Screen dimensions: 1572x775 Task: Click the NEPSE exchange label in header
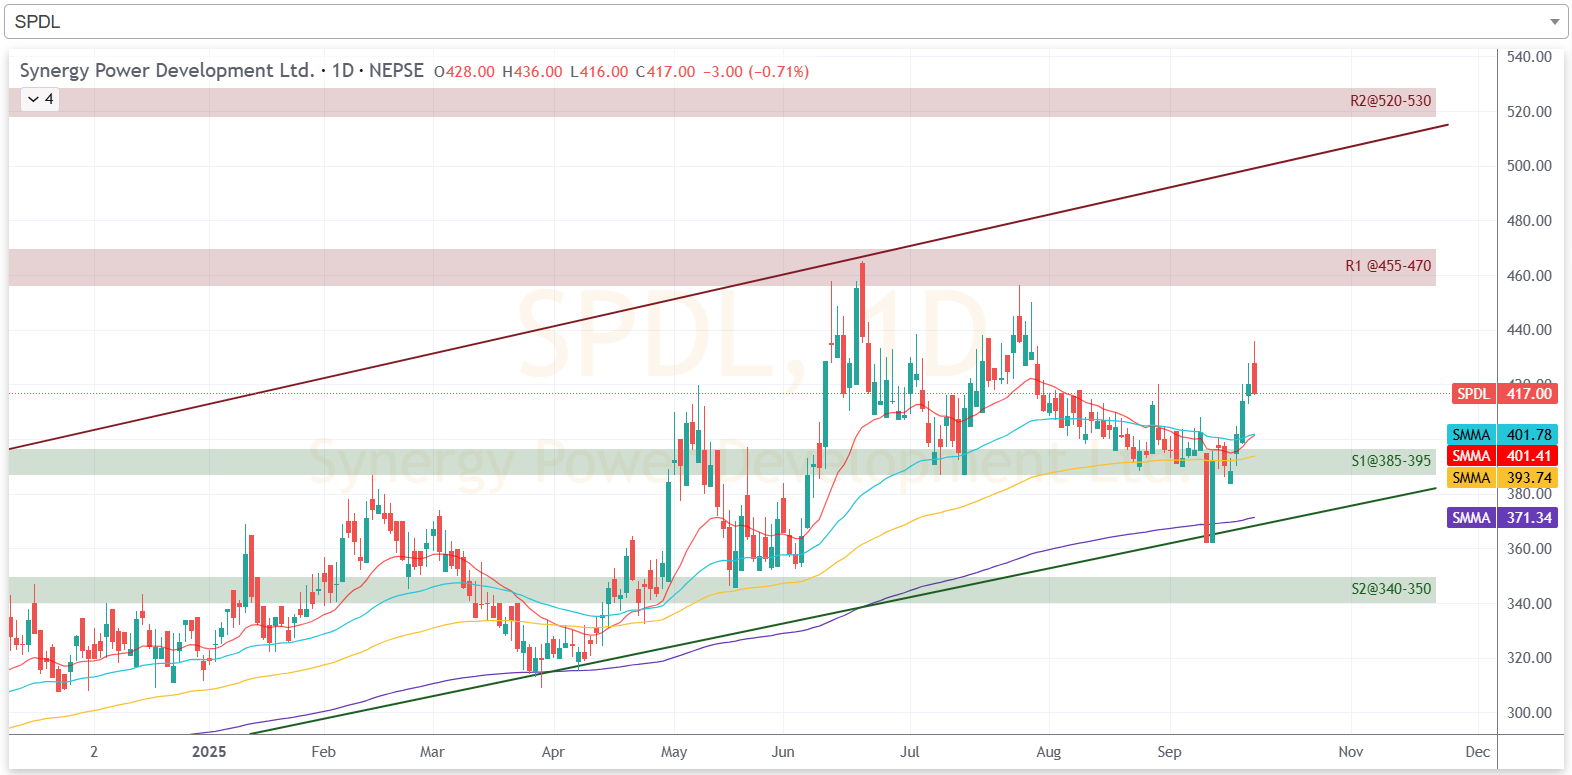(x=396, y=71)
